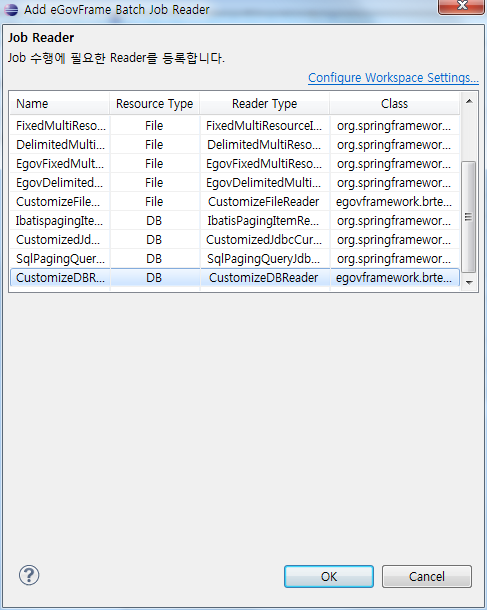Click the Eclipse icon in title bar

[x=11, y=9]
